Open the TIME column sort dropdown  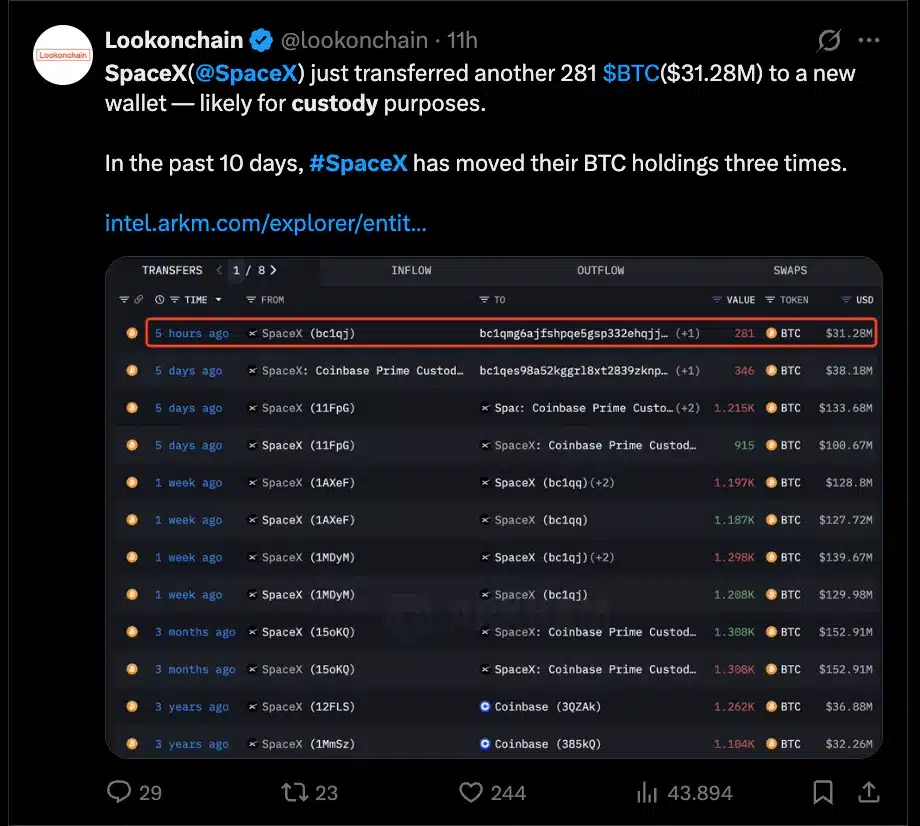pyautogui.click(x=218, y=300)
